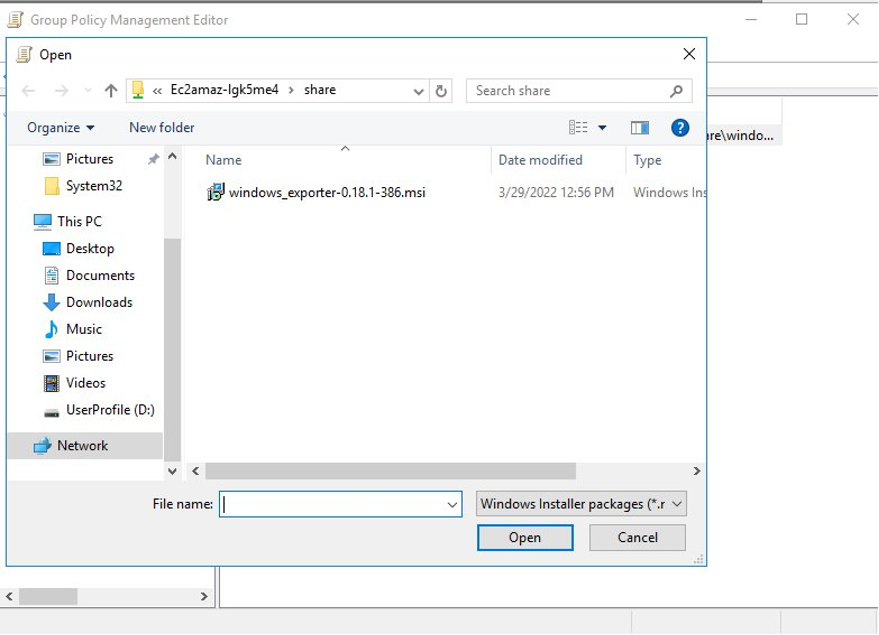The width and height of the screenshot is (879, 635).
Task: Open the Downloads folder in the sidebar
Action: [97, 302]
